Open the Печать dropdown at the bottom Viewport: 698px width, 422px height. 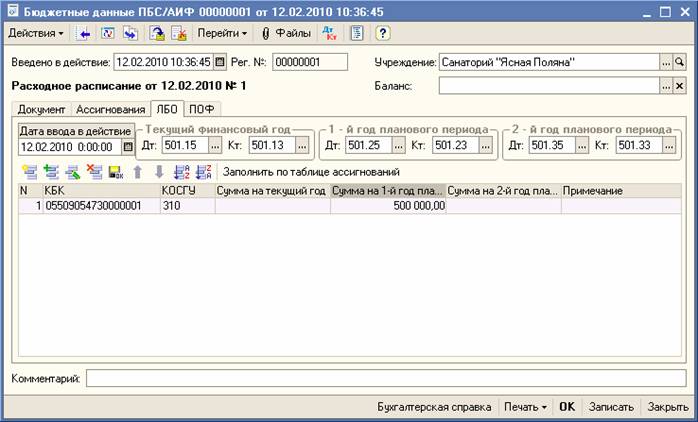click(x=526, y=407)
